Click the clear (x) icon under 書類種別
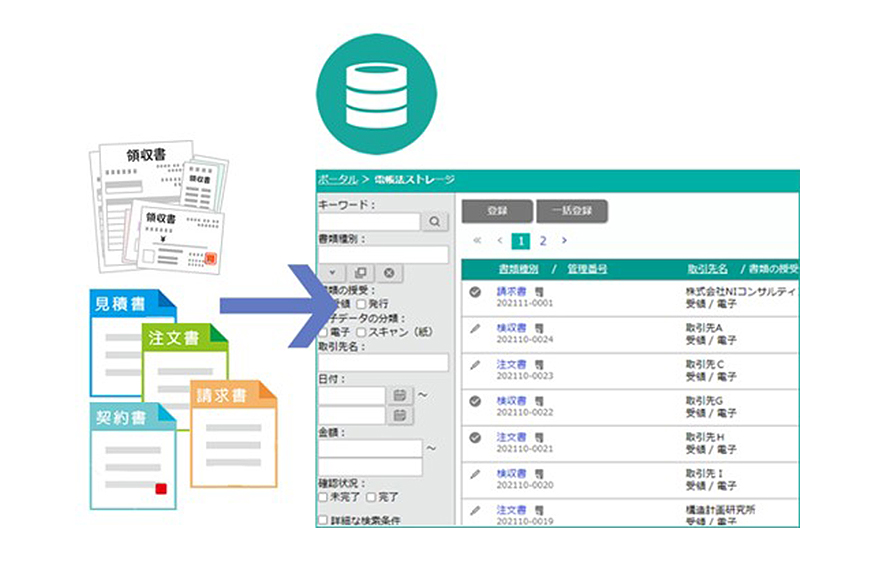 (389, 273)
